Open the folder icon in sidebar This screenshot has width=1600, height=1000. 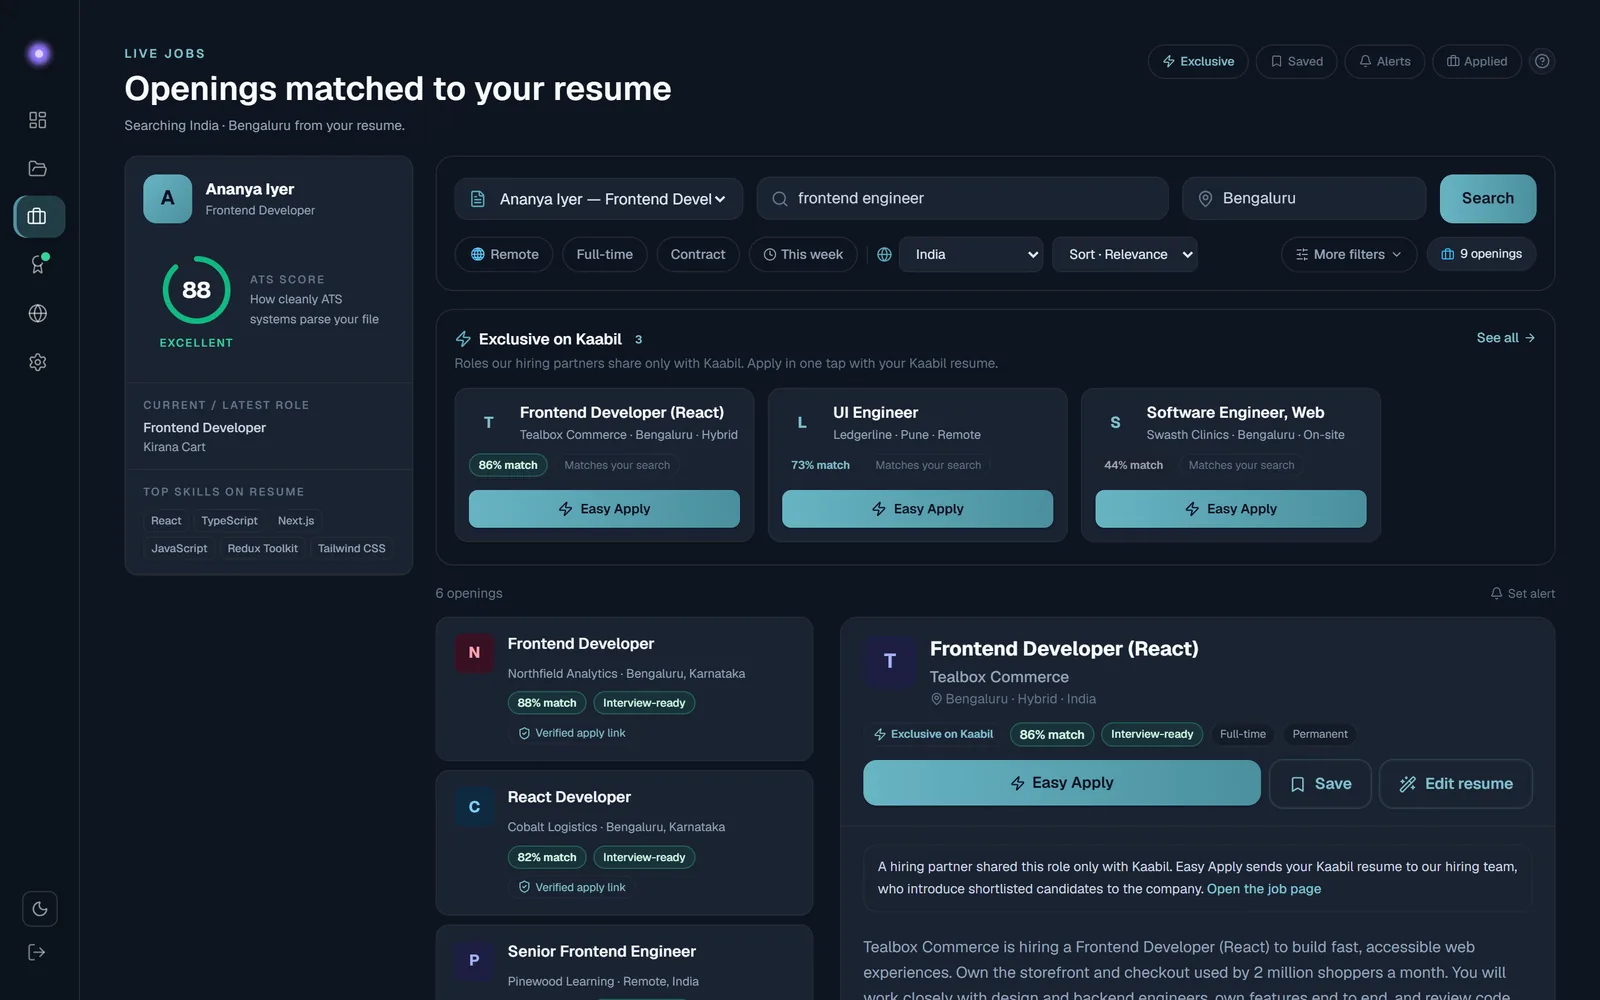(38, 168)
